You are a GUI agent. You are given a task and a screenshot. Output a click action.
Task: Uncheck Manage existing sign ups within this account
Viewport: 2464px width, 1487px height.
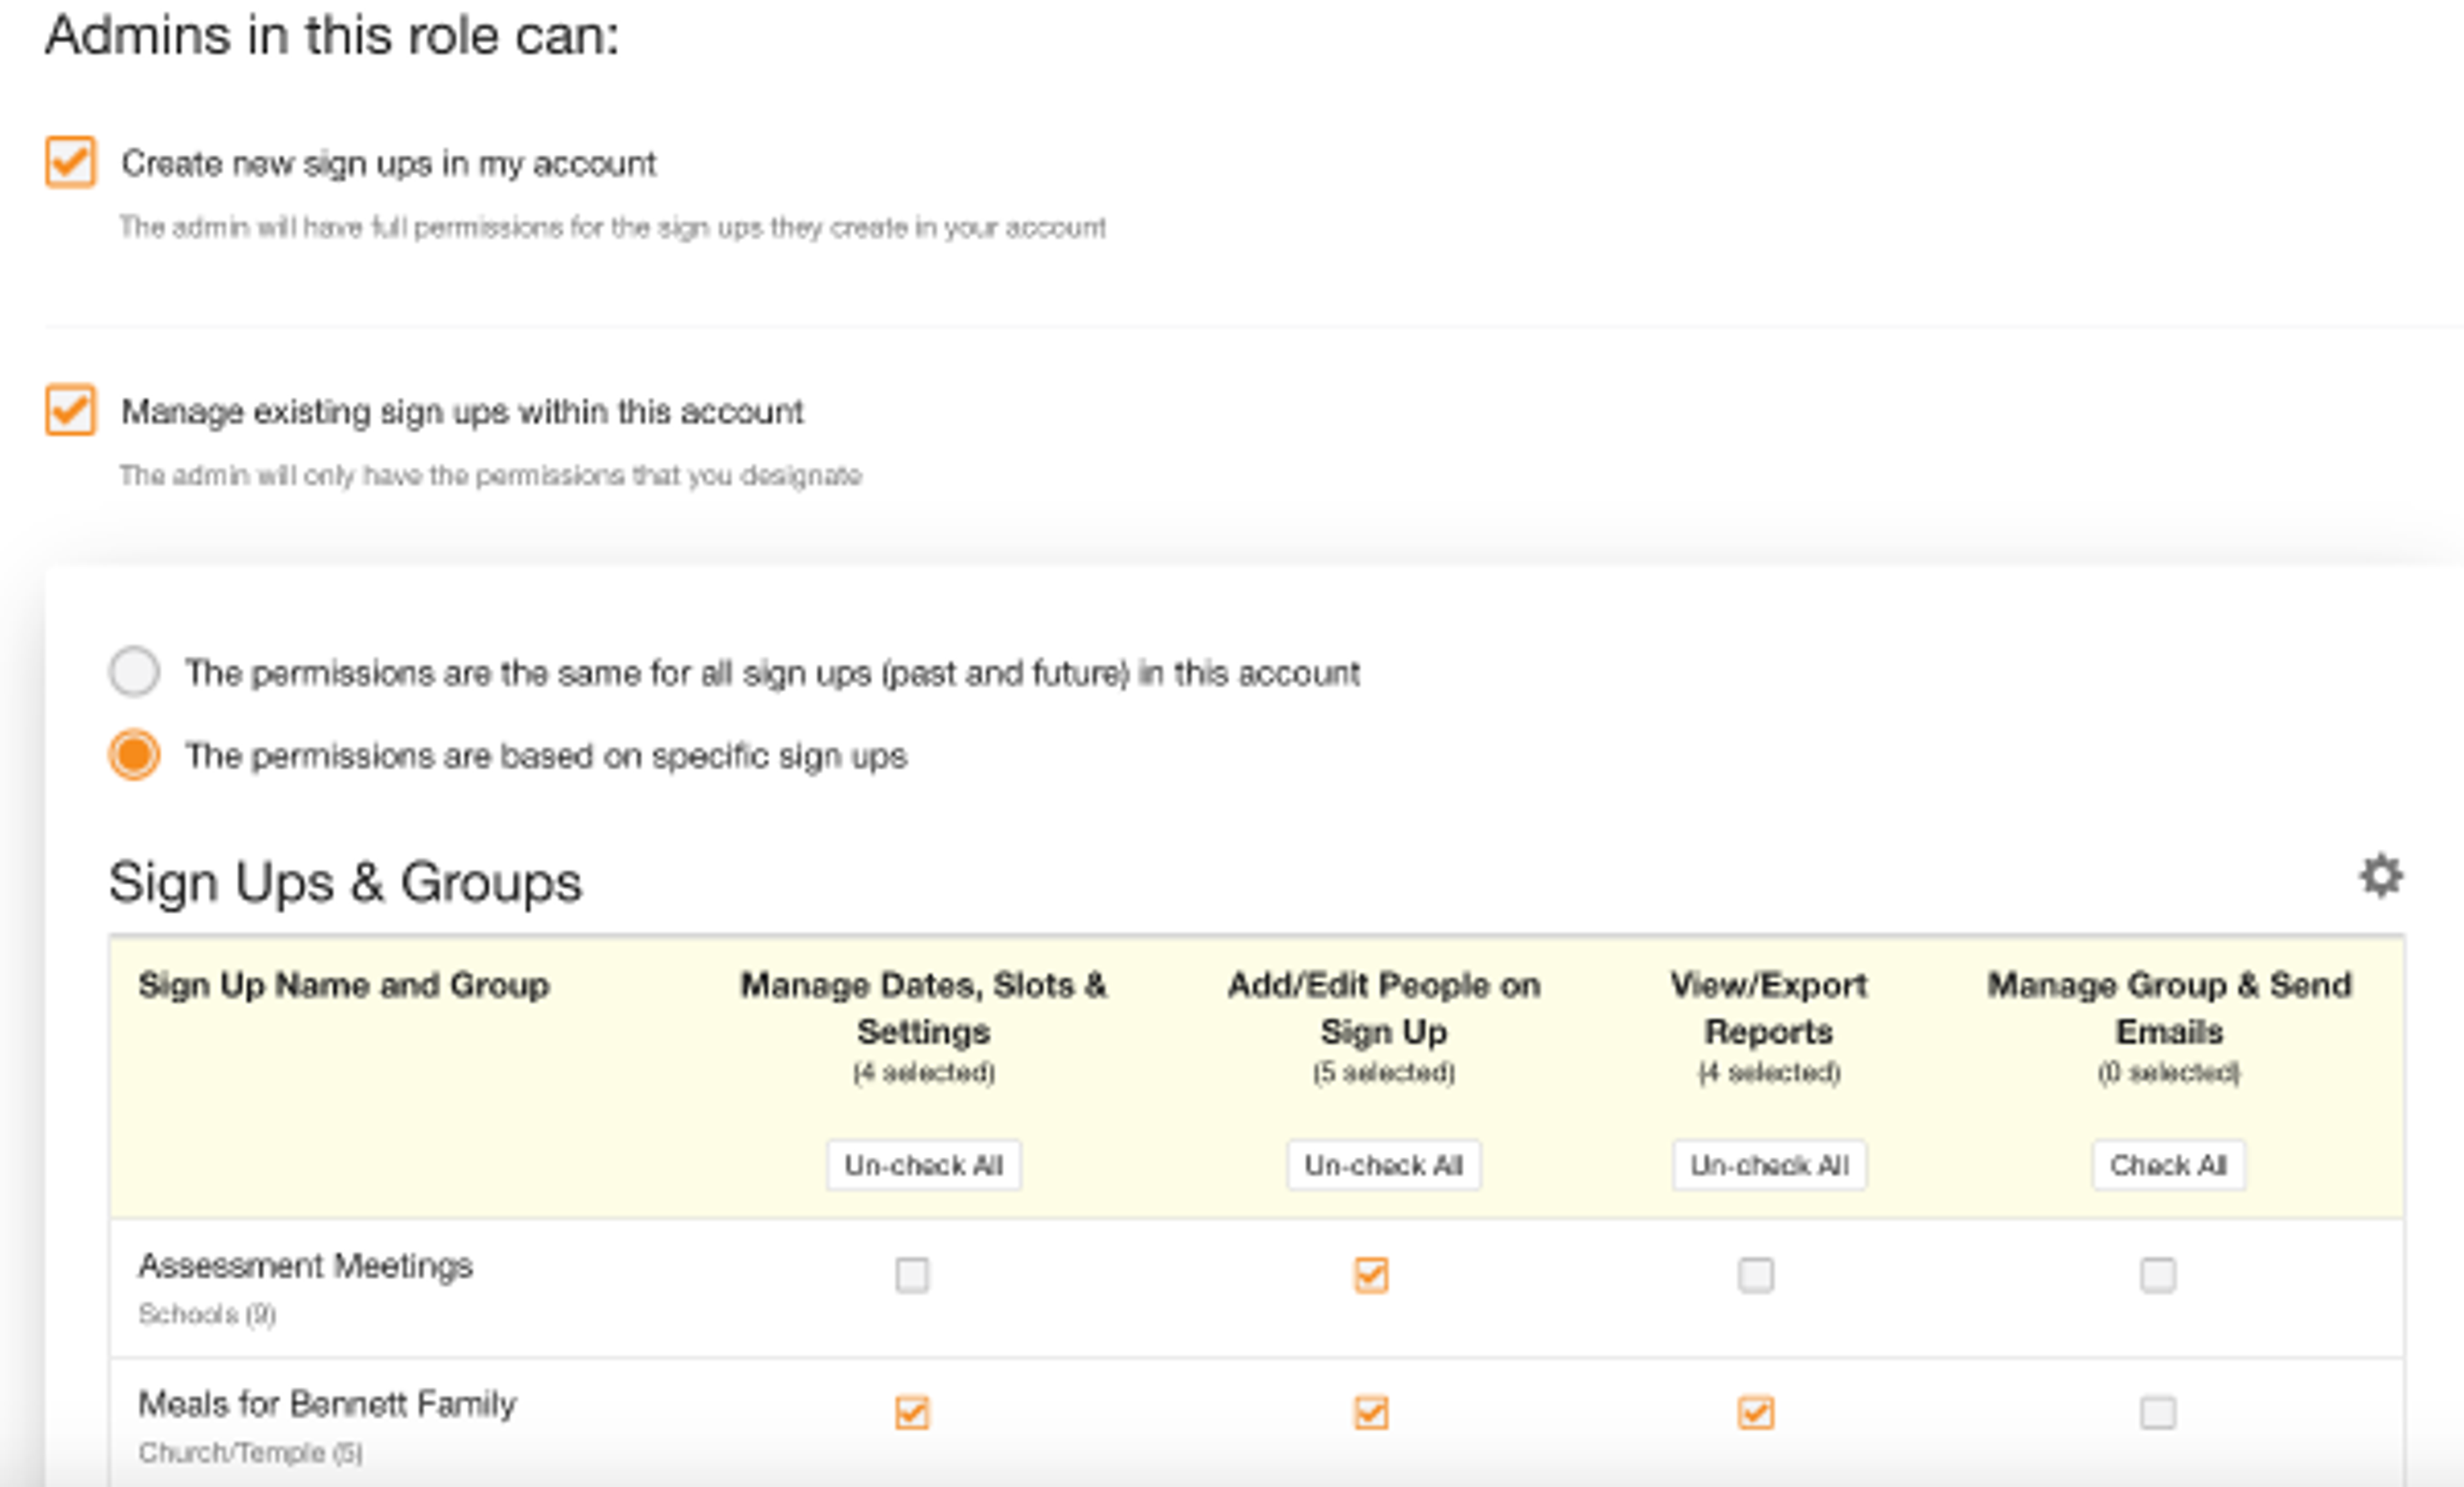point(71,410)
